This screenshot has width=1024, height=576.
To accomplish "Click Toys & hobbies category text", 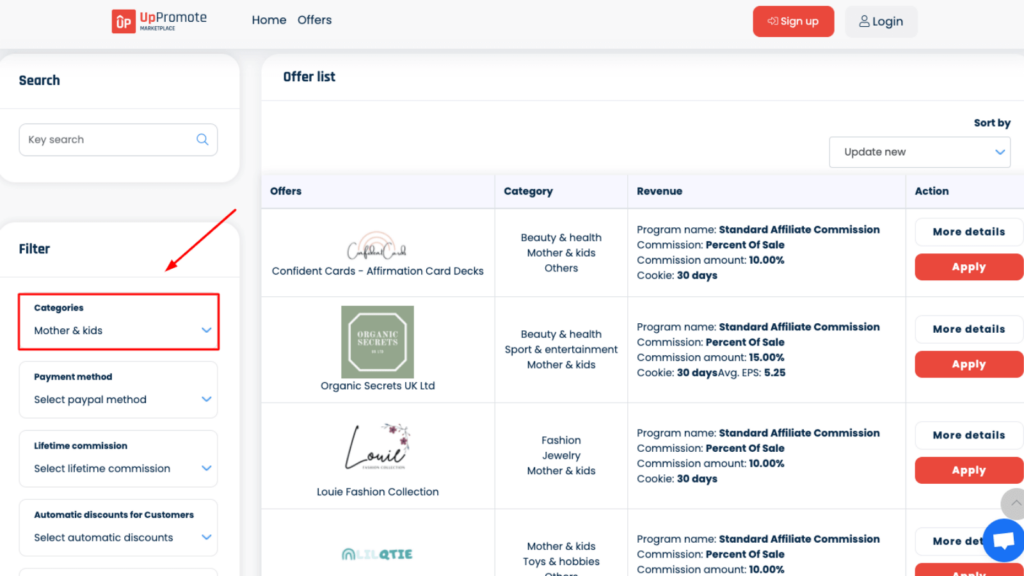I will pyautogui.click(x=561, y=562).
